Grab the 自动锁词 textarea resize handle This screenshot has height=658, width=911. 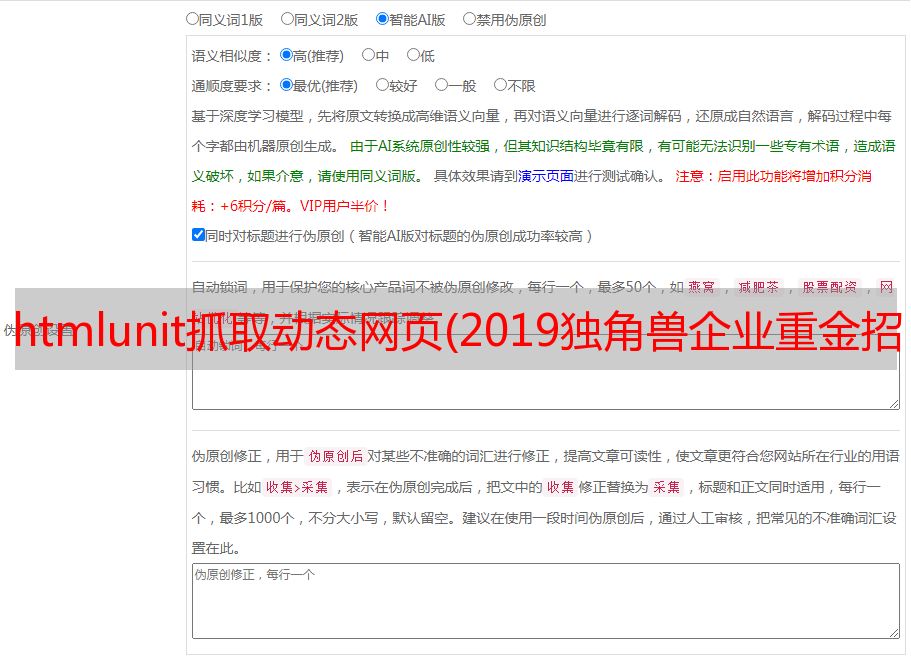pyautogui.click(x=893, y=402)
